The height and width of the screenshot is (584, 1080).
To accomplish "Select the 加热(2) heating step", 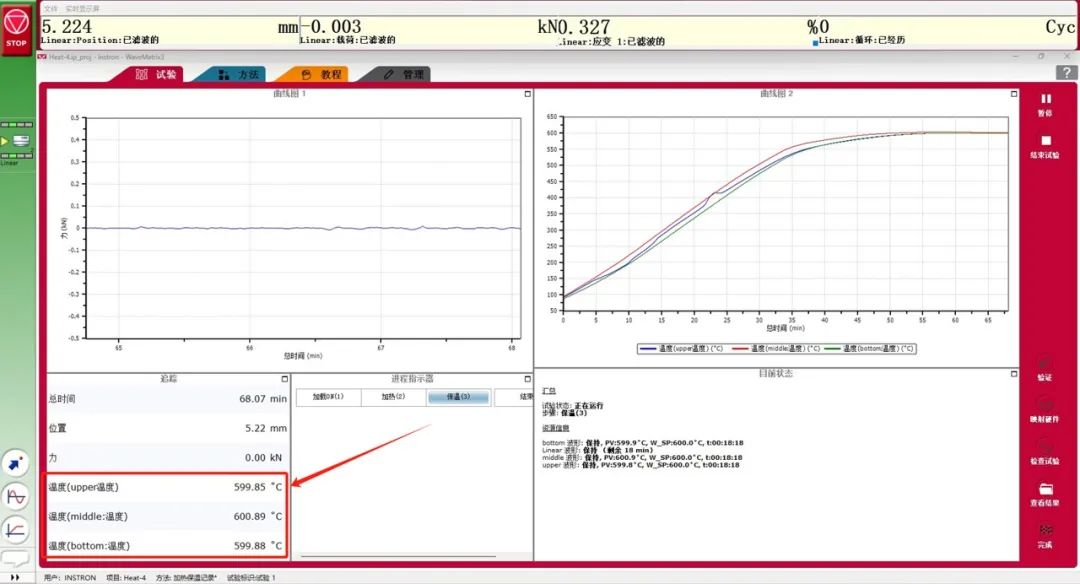I will point(393,397).
